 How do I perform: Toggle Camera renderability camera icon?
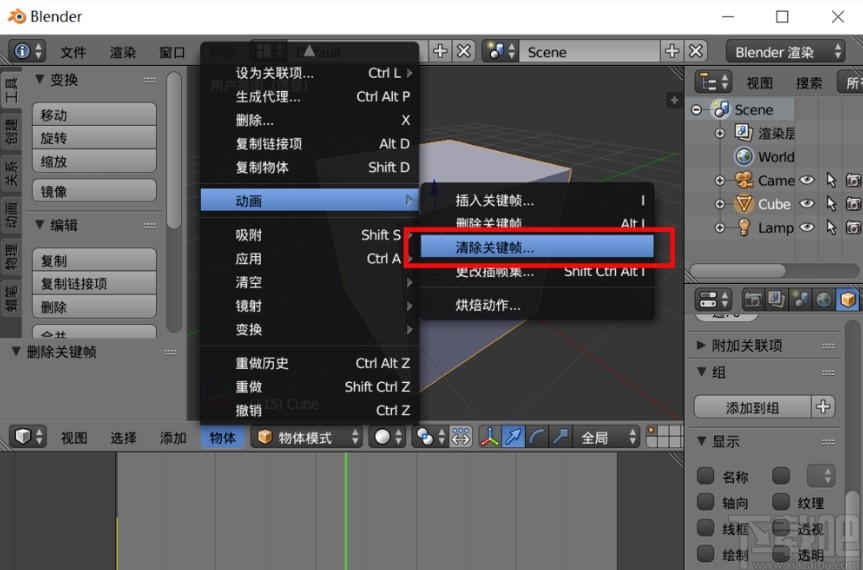pos(854,180)
